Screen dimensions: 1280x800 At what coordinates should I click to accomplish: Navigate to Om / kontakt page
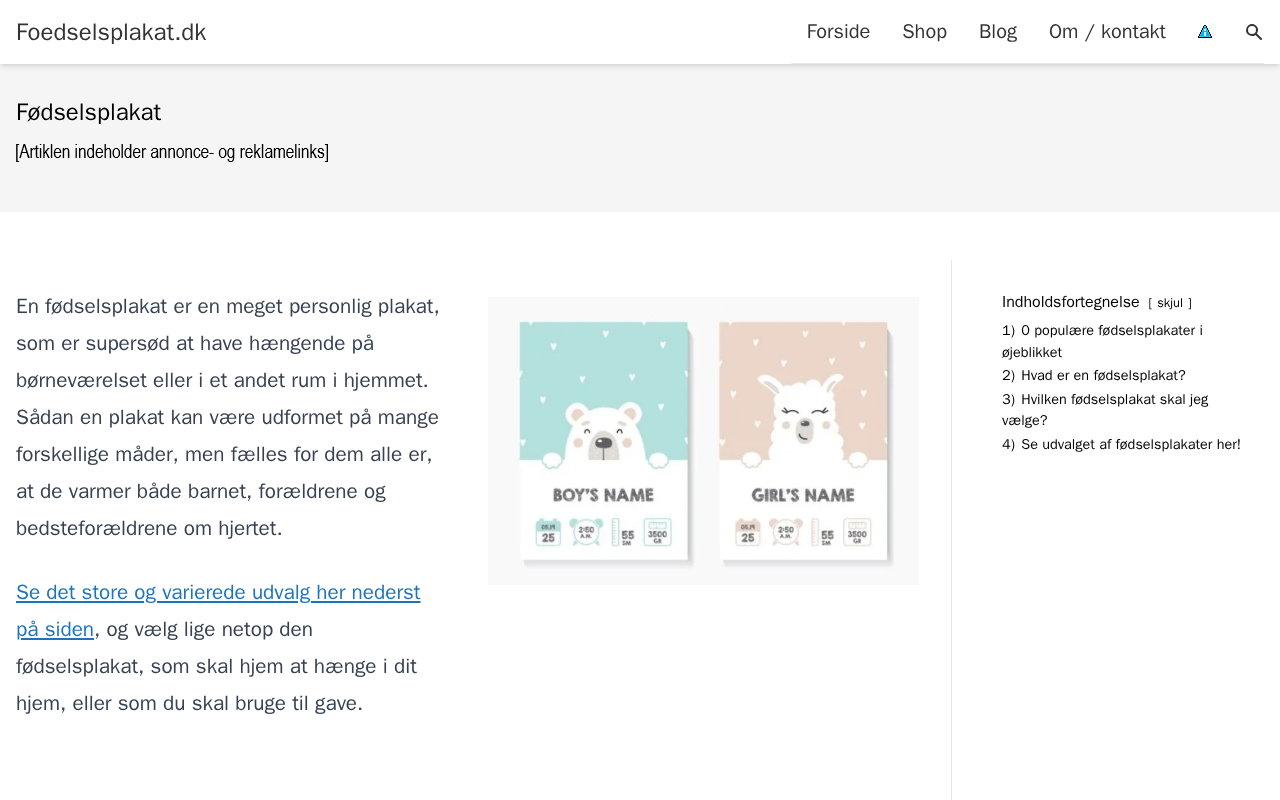click(1107, 32)
